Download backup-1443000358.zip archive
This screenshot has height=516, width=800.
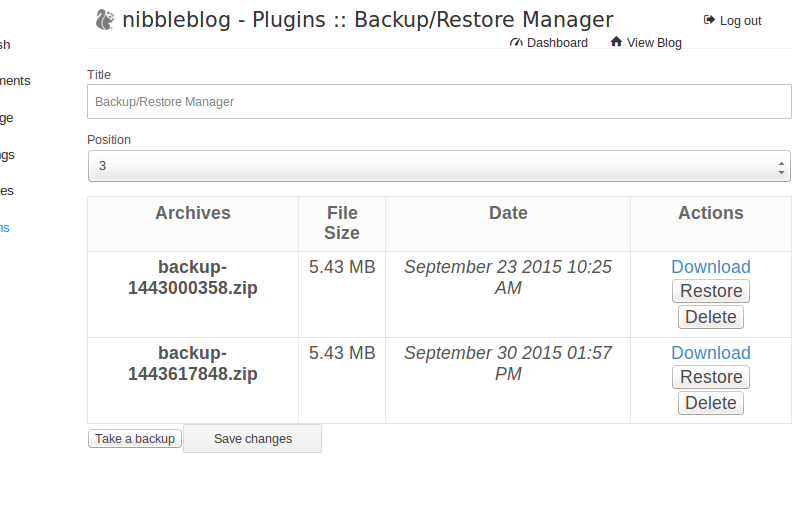pyautogui.click(x=711, y=267)
